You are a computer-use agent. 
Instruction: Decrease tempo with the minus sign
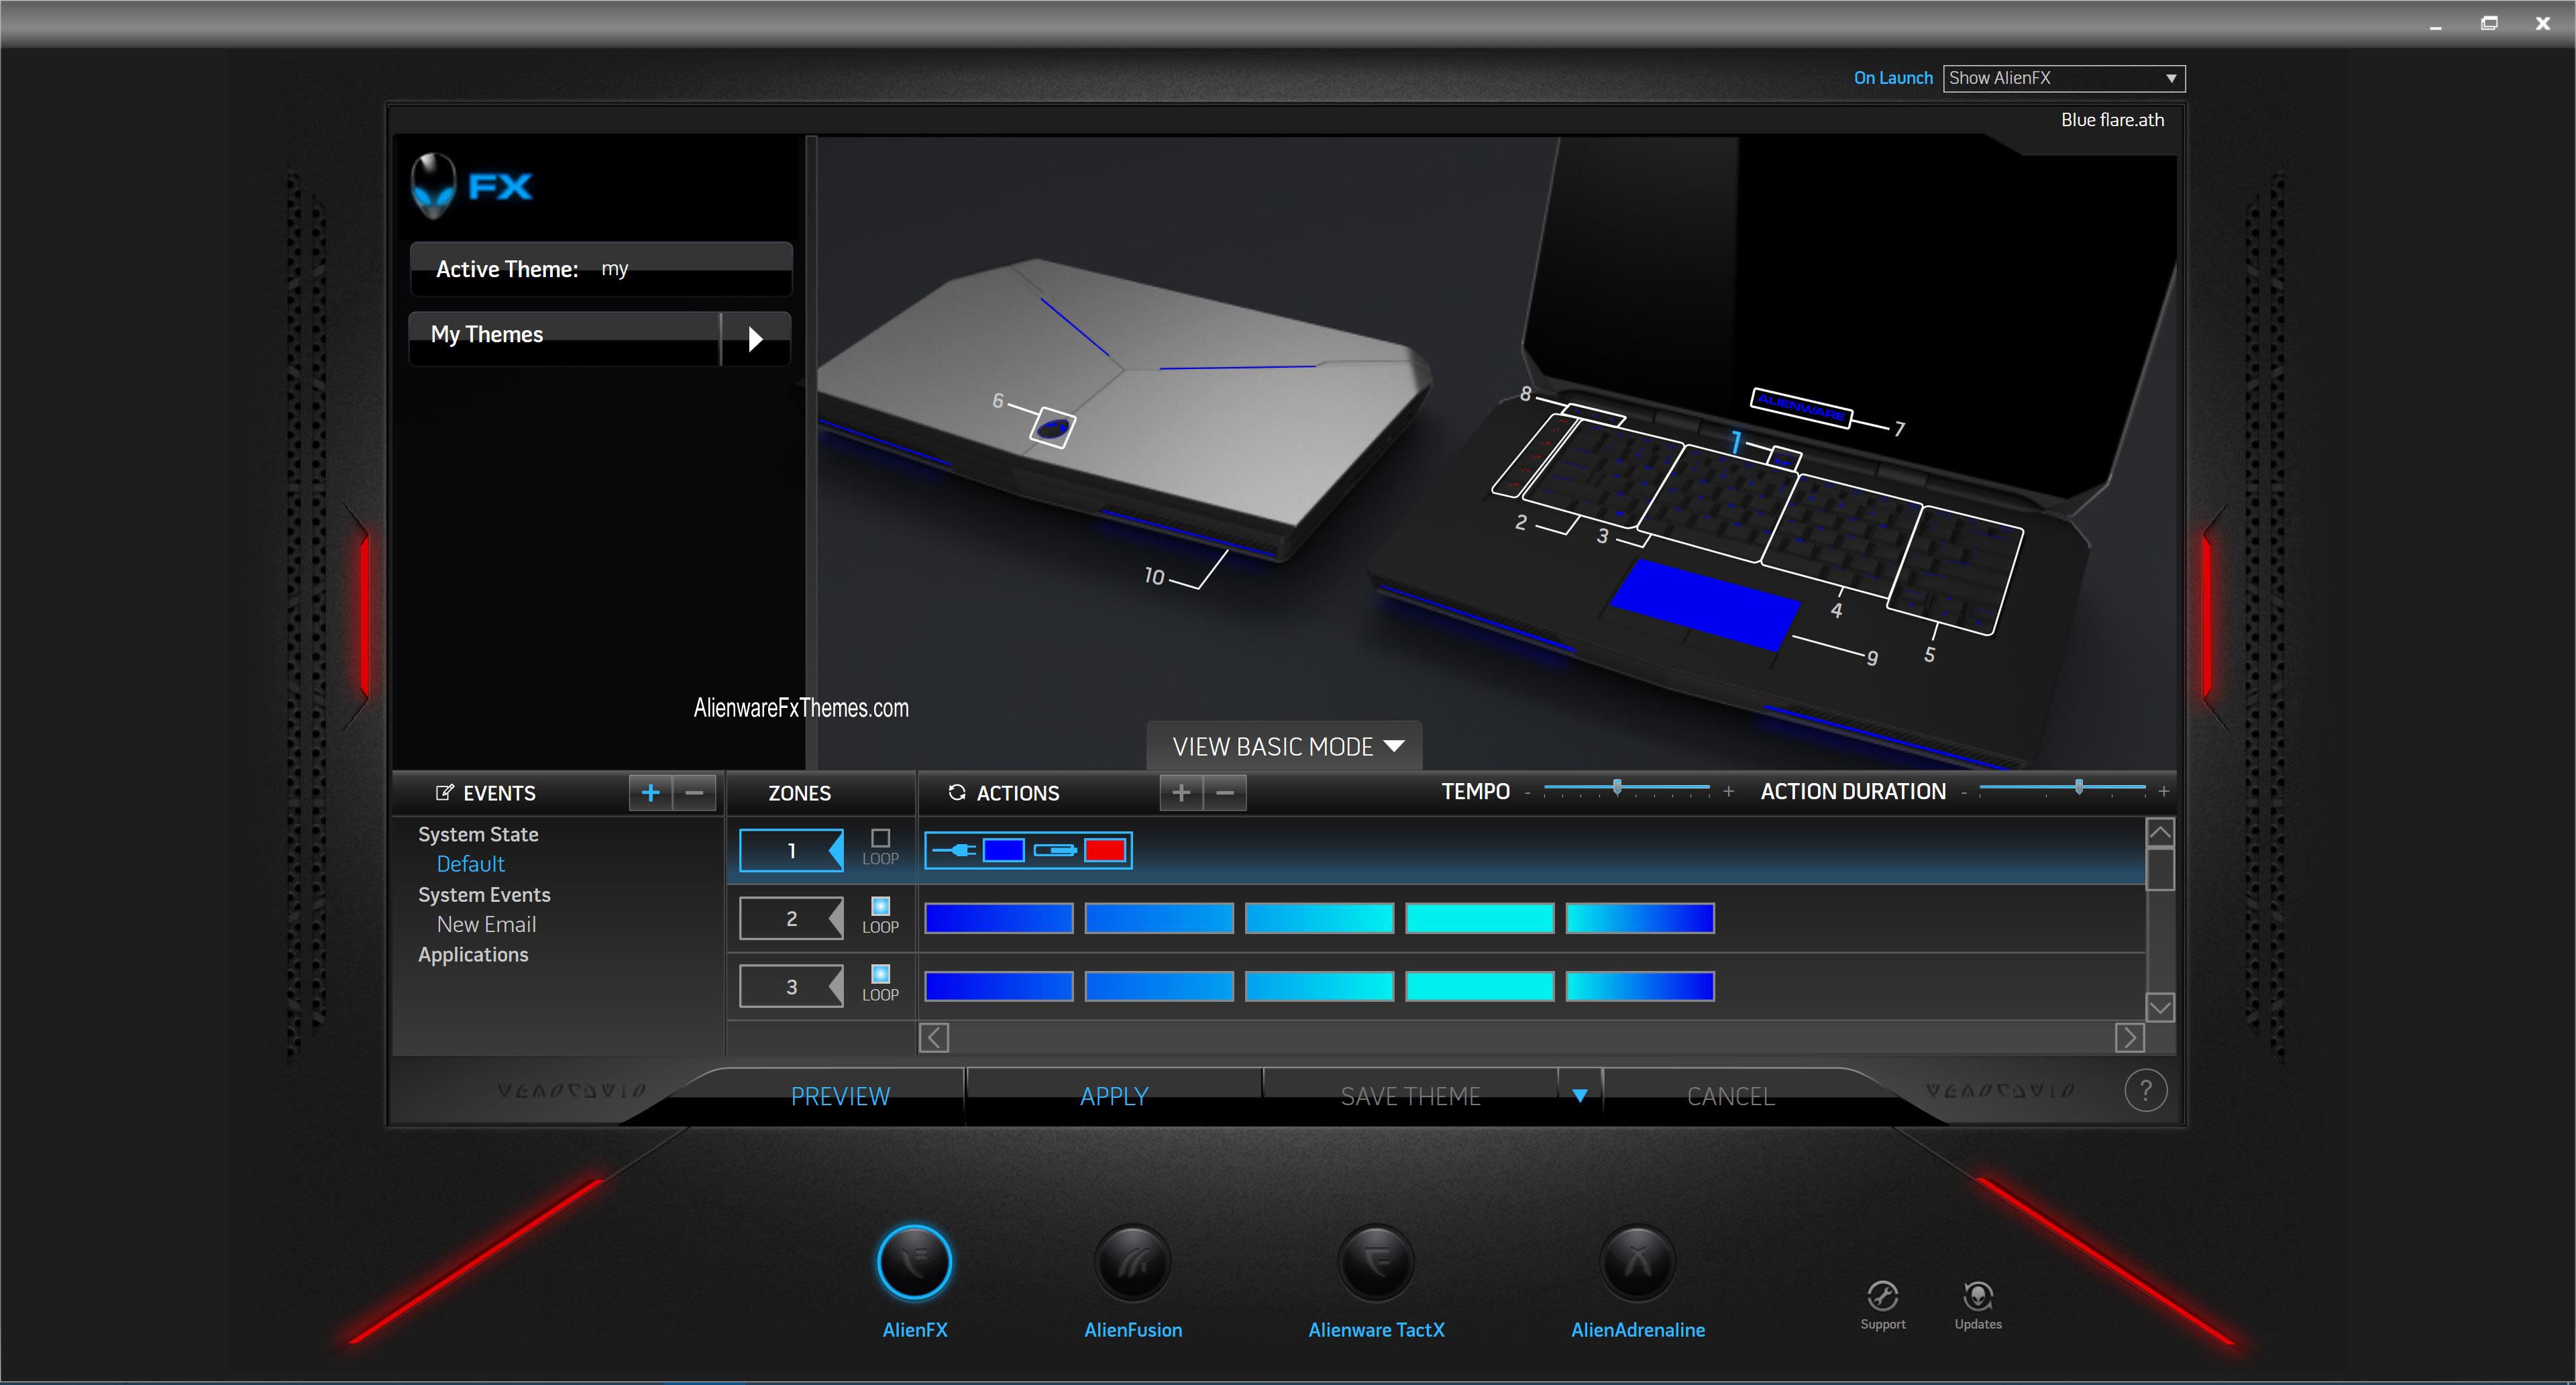1527,792
